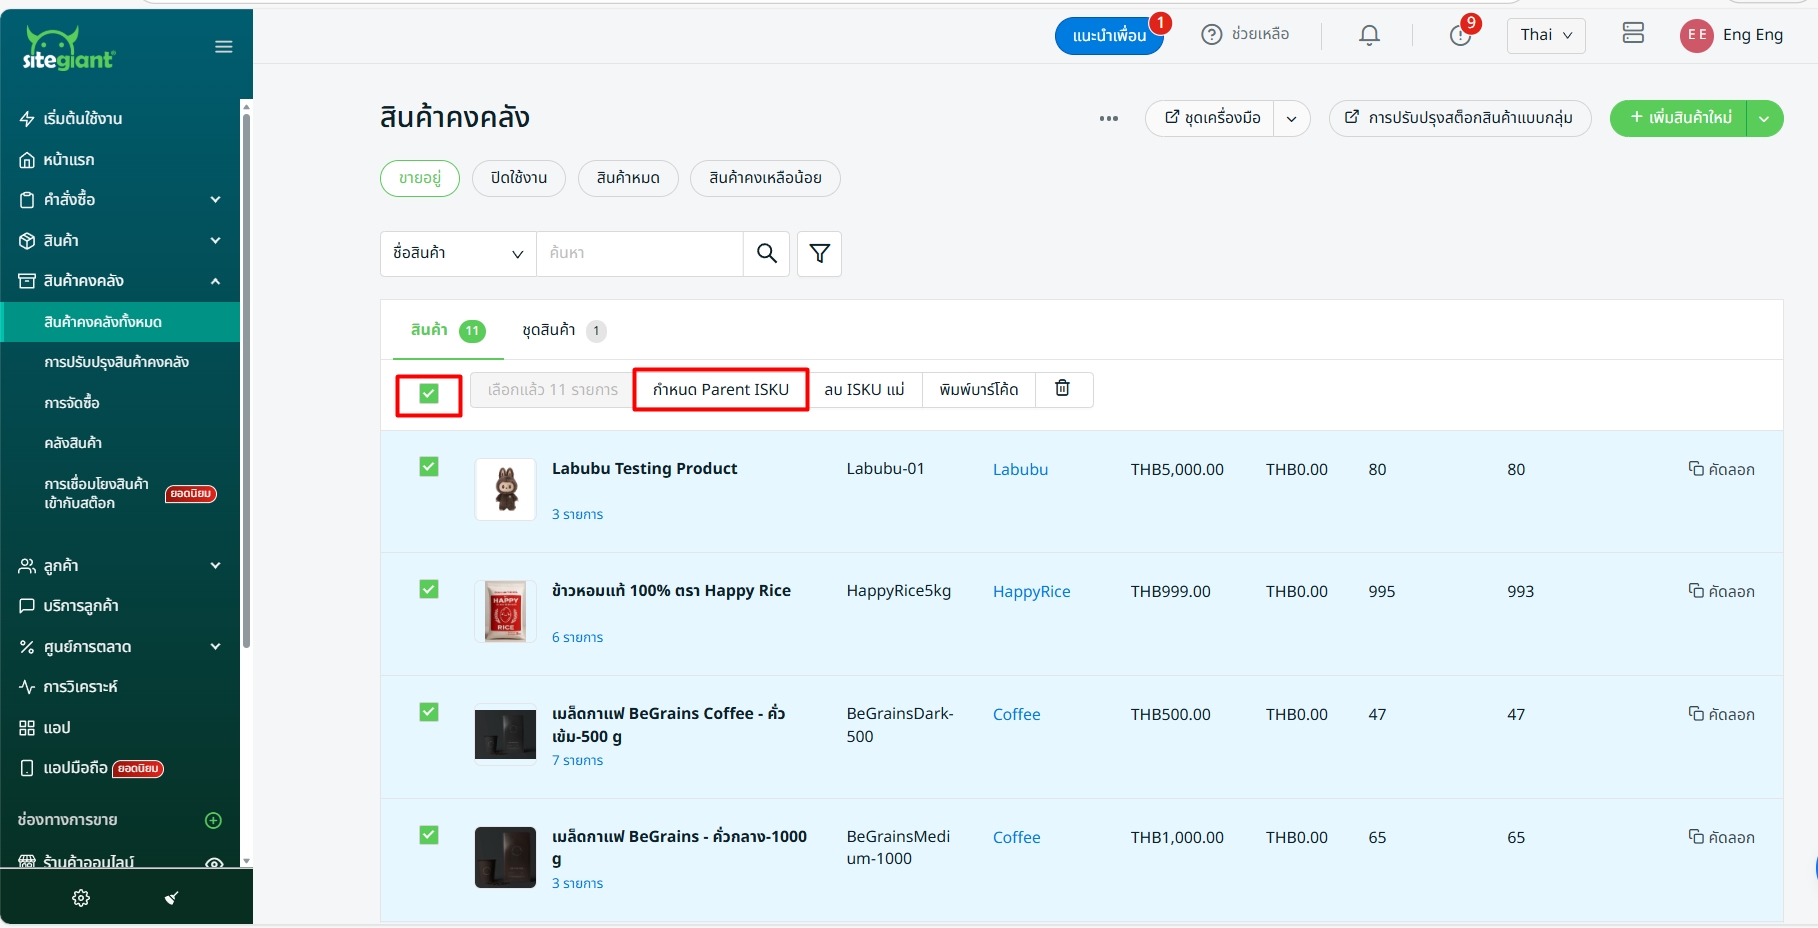
Task: Click the search magnifier icon
Action: click(766, 254)
